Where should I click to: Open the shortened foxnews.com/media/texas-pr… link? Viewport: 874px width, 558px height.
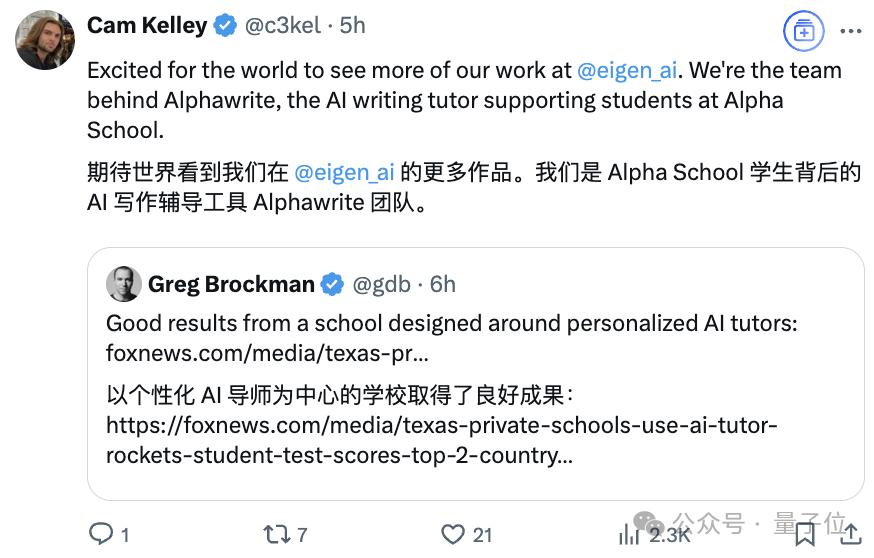point(268,353)
